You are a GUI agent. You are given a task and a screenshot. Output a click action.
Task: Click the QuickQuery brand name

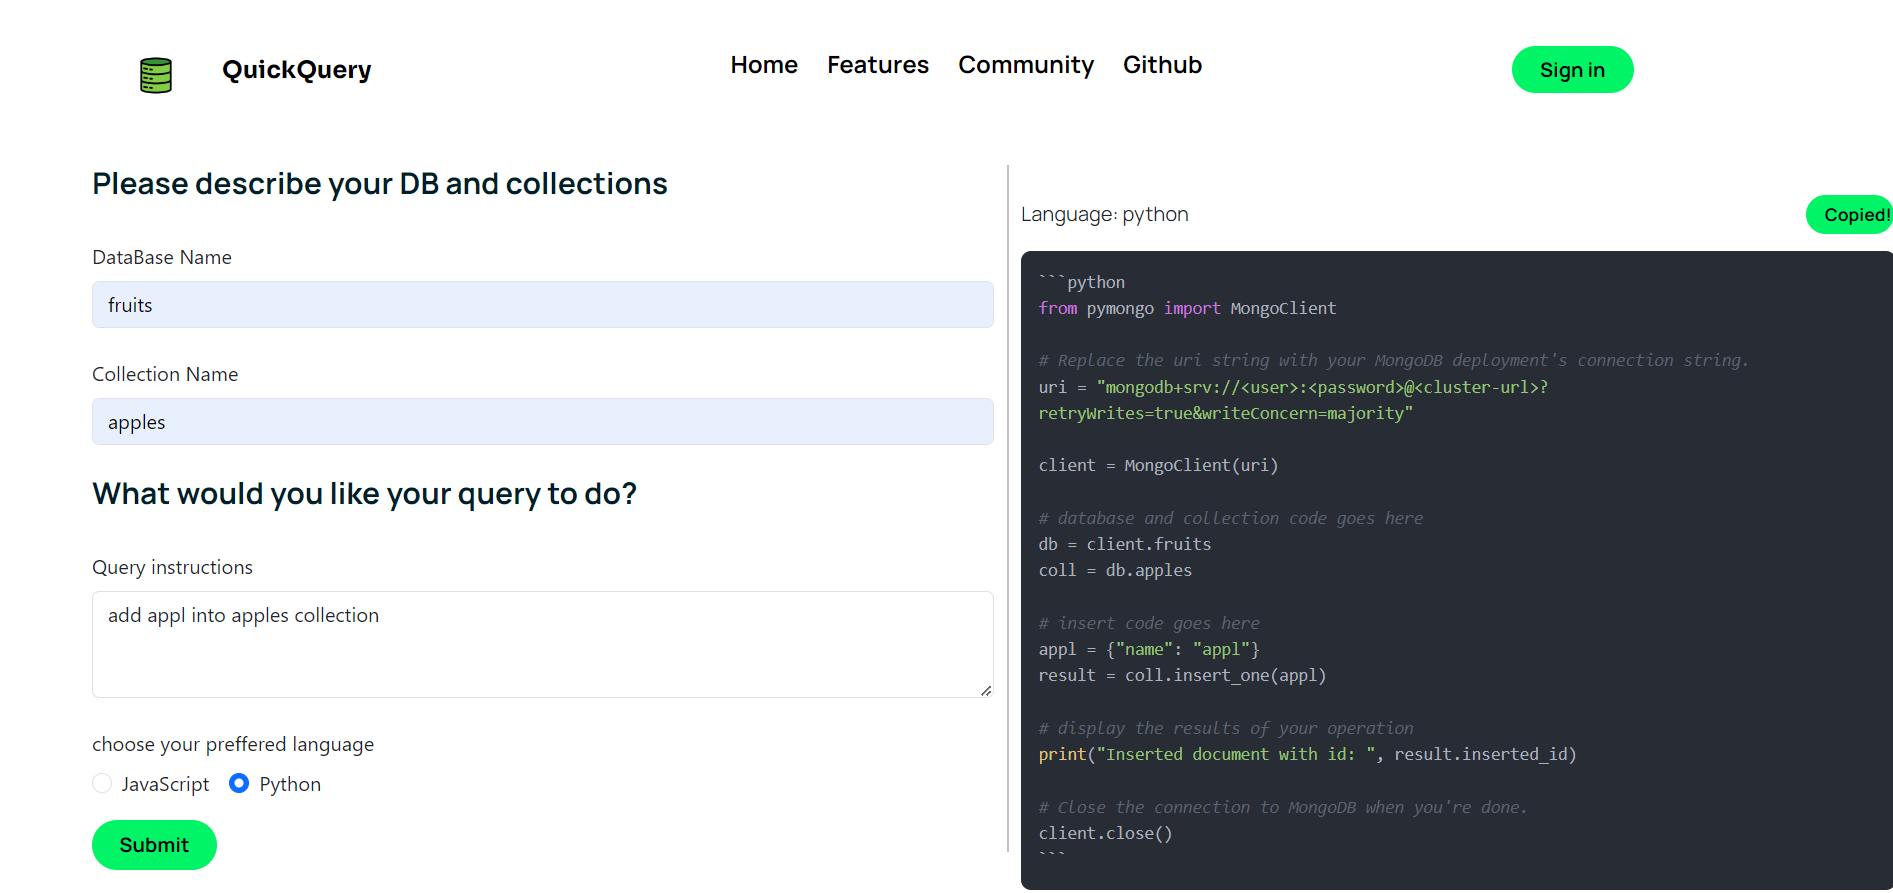point(297,70)
